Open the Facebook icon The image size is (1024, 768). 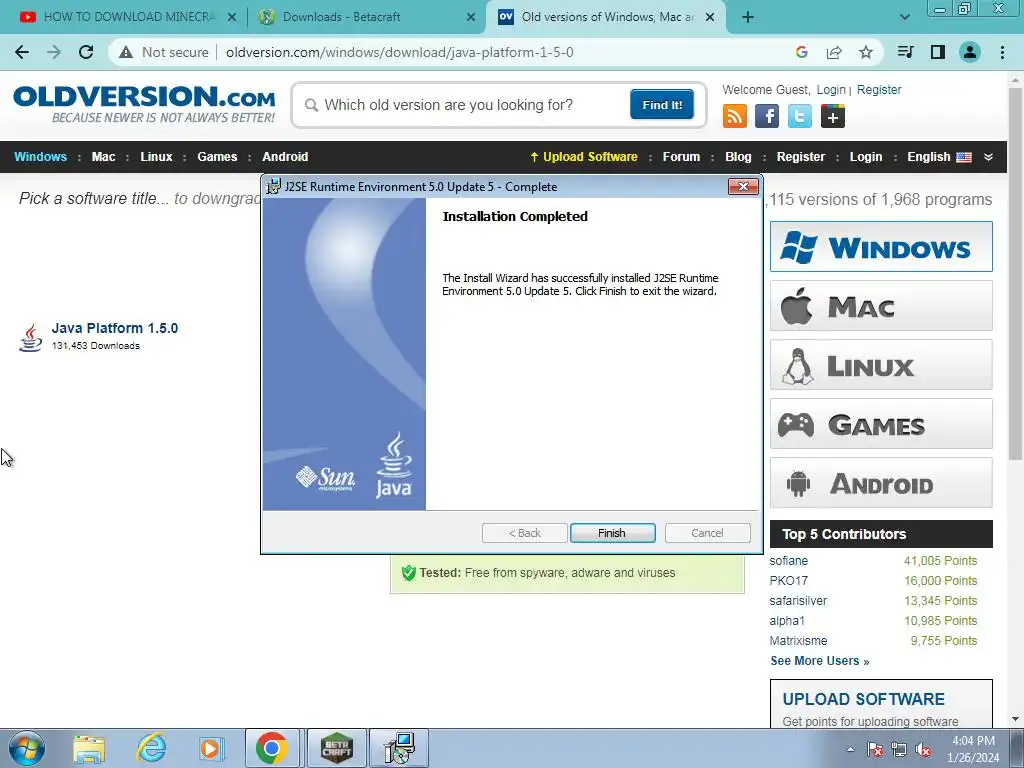pos(767,117)
